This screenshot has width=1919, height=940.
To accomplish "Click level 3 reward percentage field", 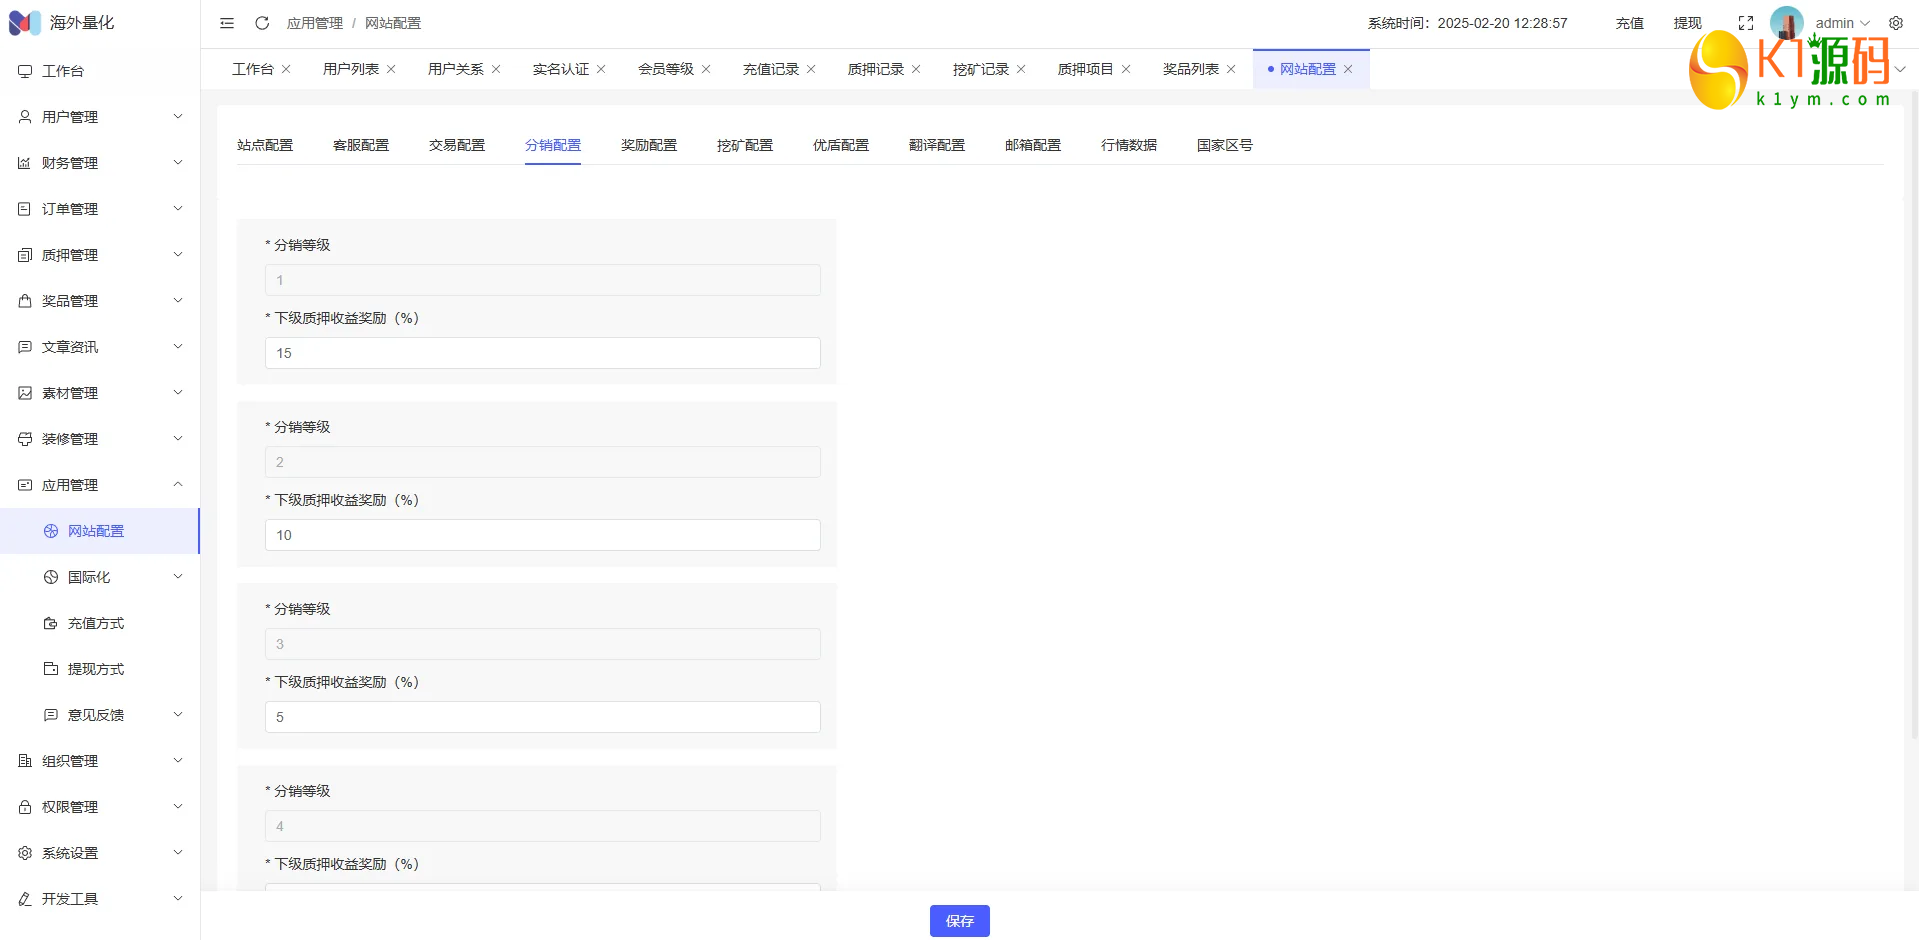I will coord(542,717).
